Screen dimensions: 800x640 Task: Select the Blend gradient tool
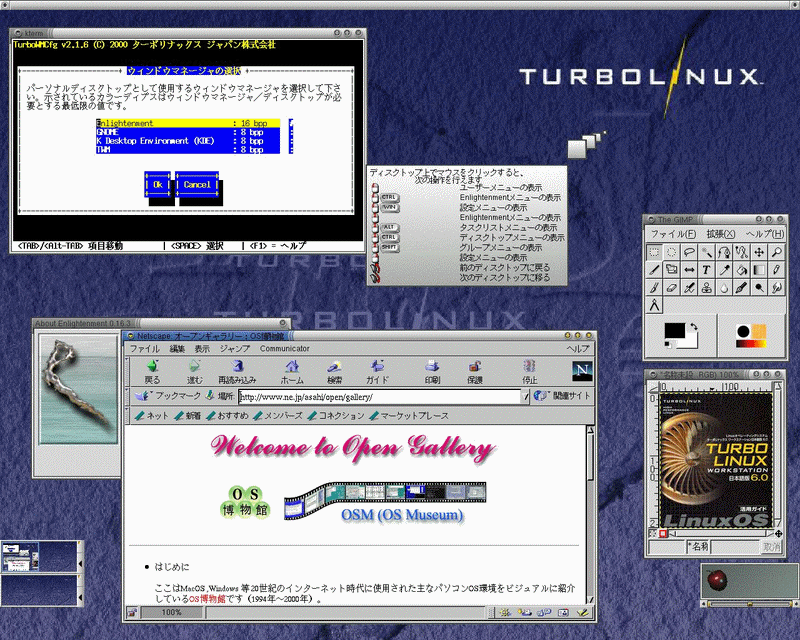tap(759, 270)
